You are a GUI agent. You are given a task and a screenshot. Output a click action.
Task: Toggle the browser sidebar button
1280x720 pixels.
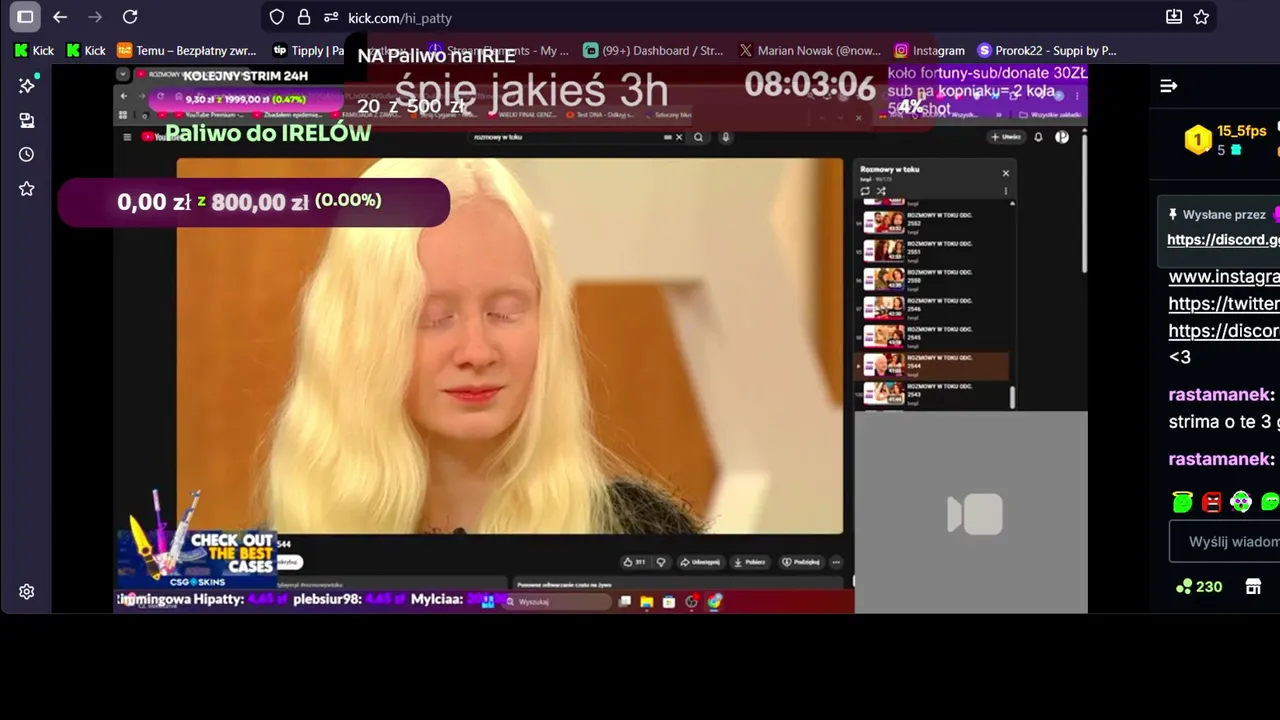pos(25,17)
